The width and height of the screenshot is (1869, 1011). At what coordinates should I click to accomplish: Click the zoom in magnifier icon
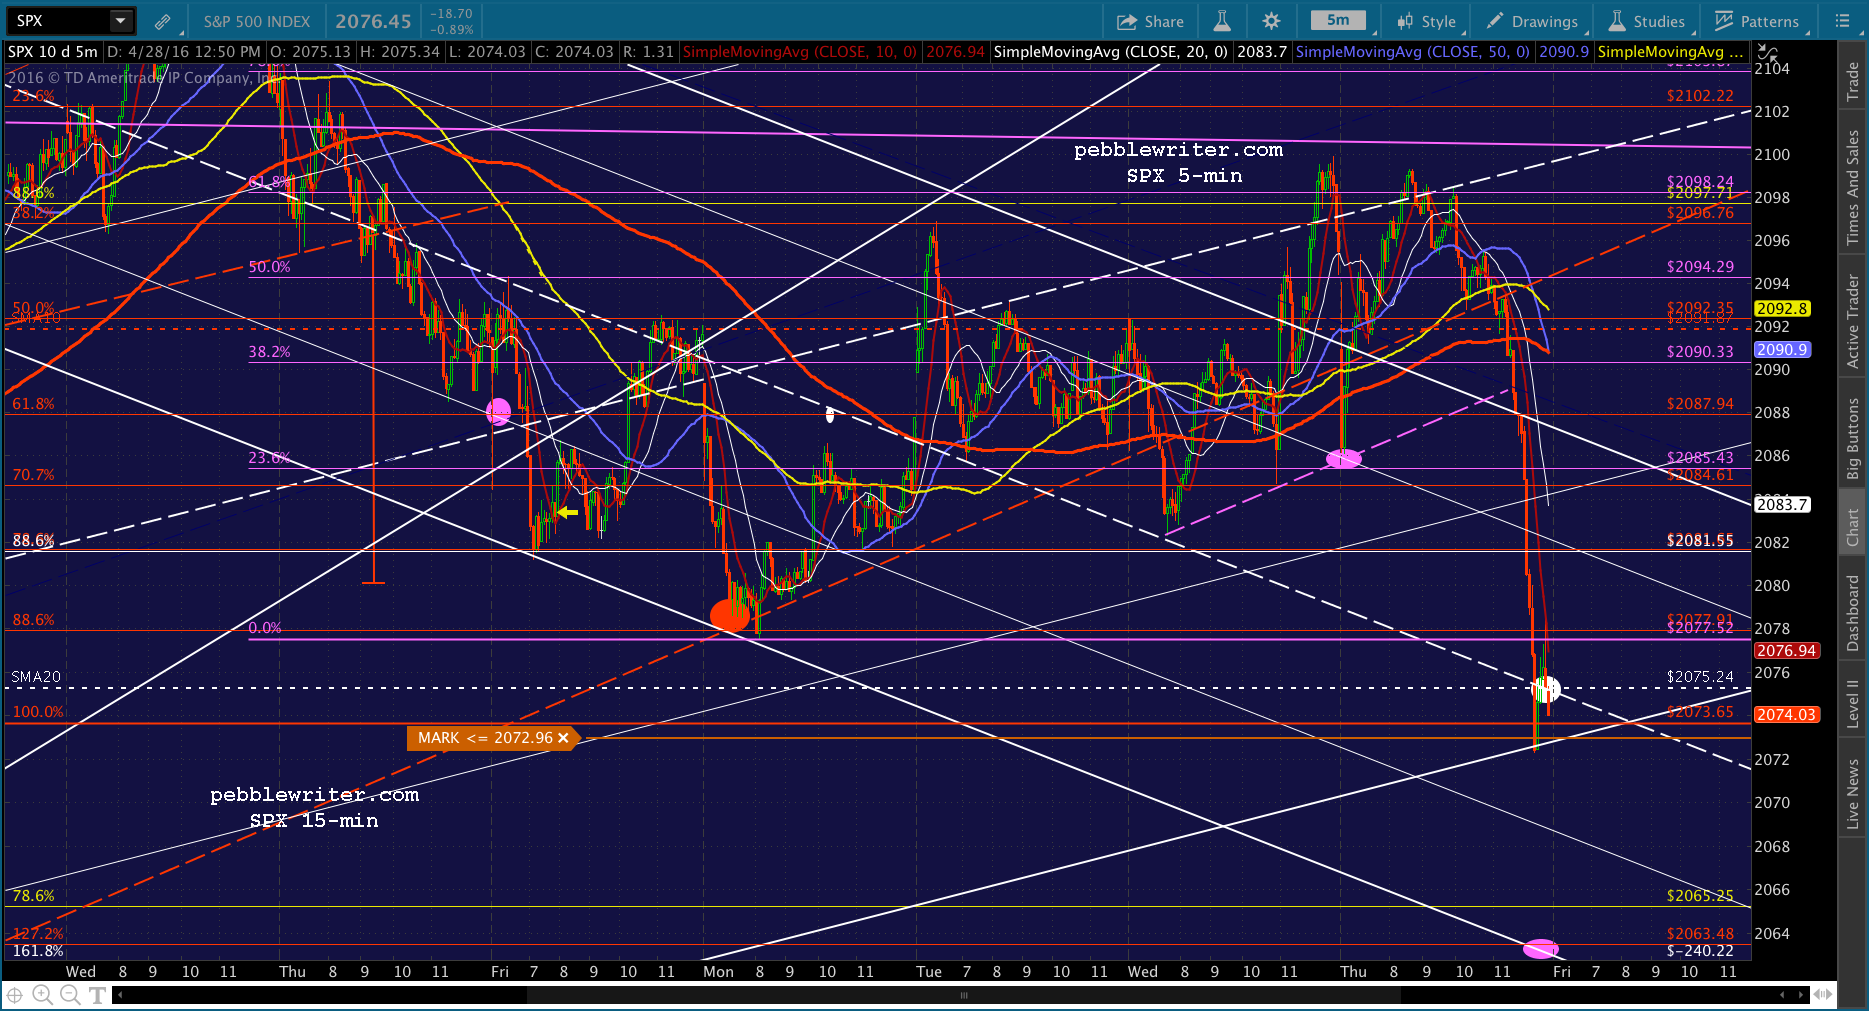[42, 994]
